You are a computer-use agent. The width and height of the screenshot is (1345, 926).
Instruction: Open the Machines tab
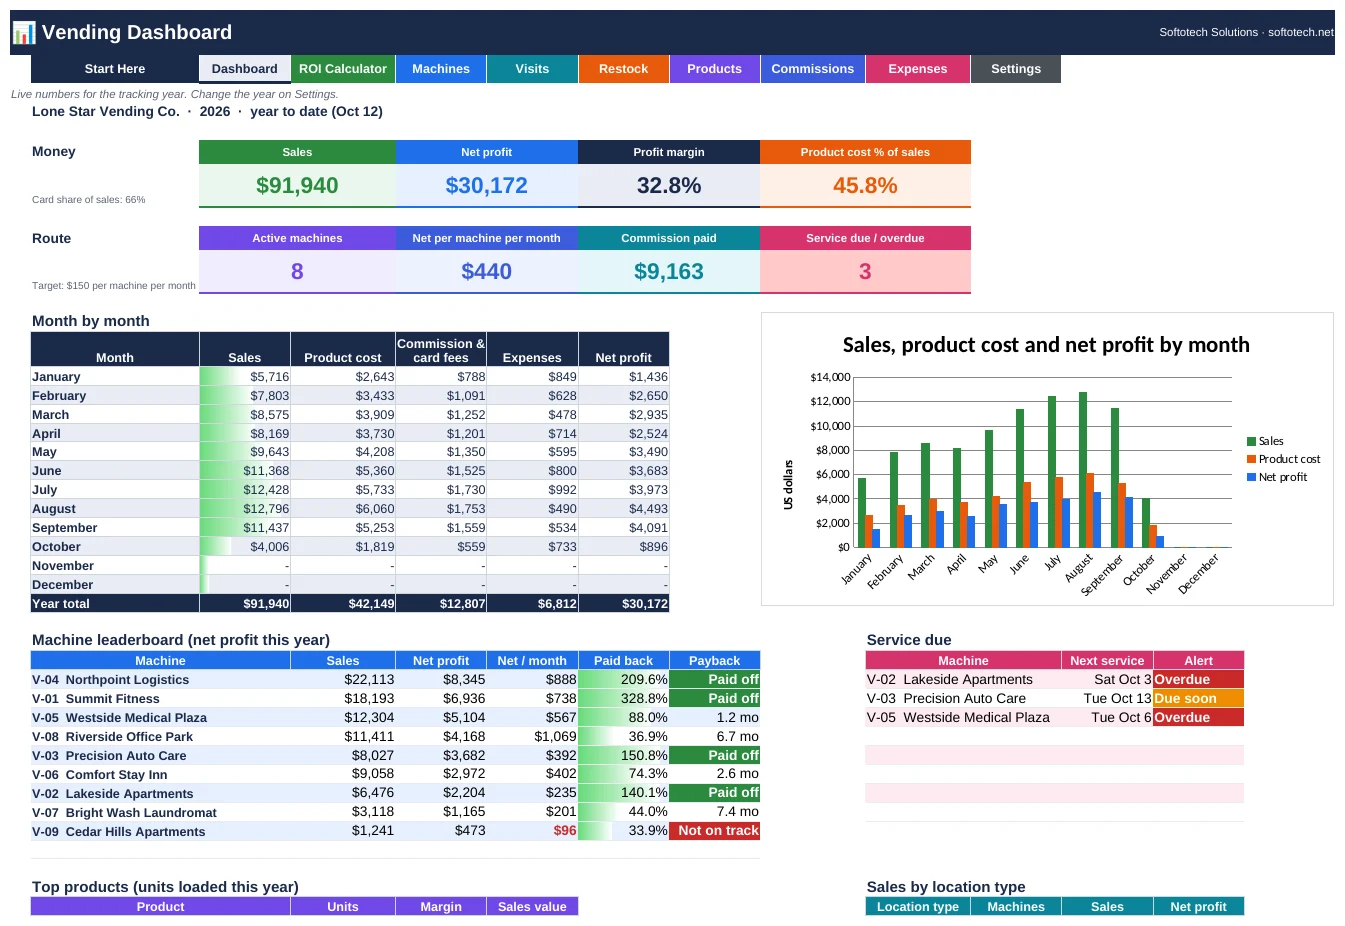tap(441, 69)
